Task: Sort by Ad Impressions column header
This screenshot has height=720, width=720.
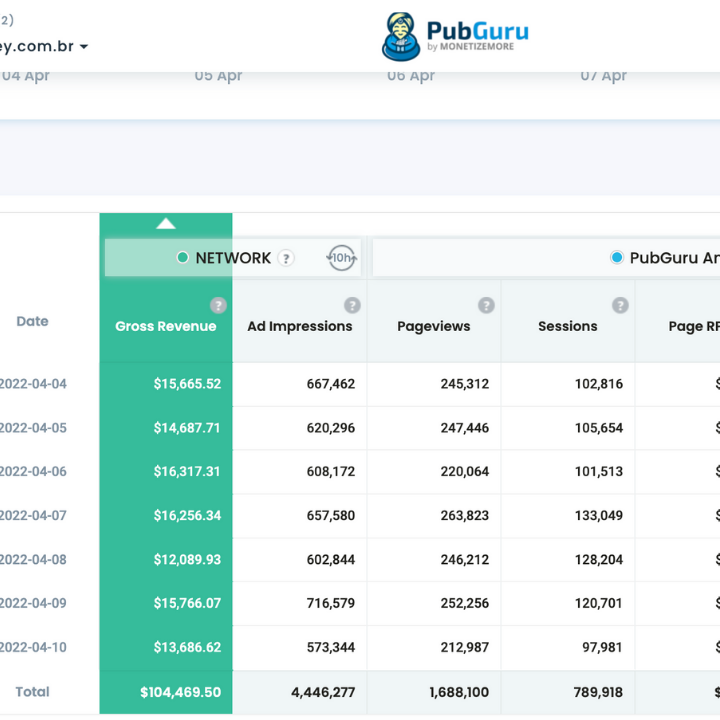Action: (x=300, y=326)
